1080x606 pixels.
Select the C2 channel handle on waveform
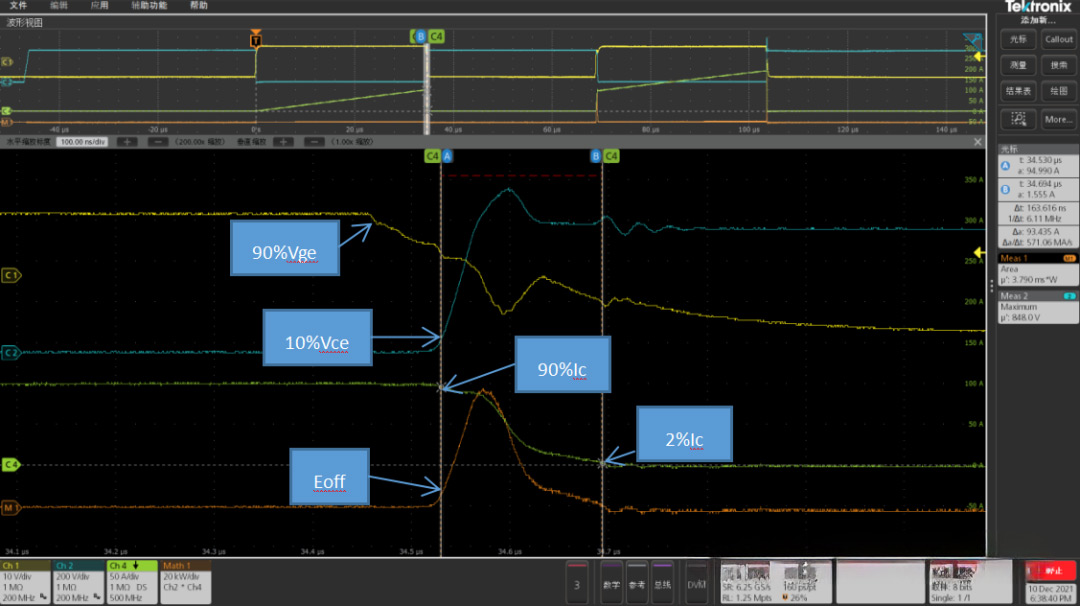pos(11,352)
